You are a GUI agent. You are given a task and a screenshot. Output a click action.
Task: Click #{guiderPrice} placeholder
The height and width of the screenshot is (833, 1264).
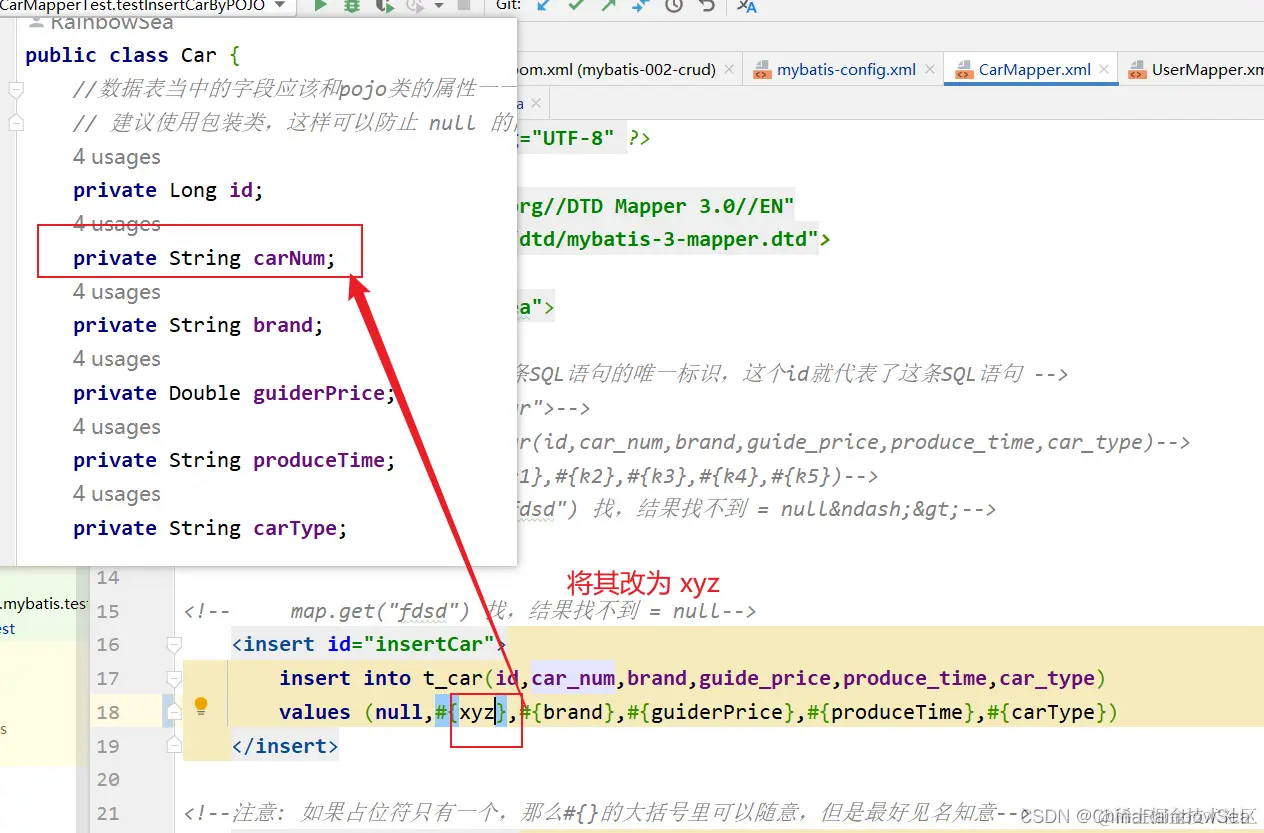711,712
